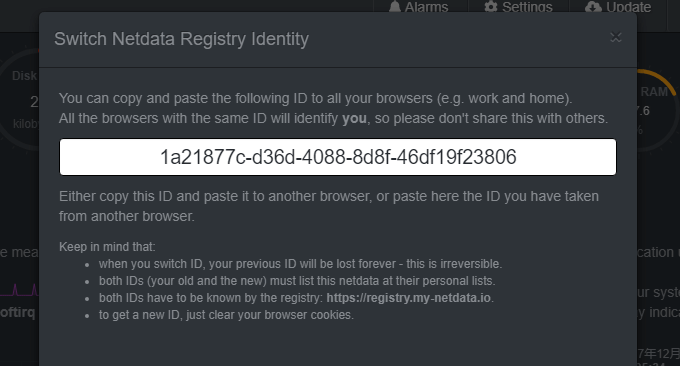Image resolution: width=680 pixels, height=366 pixels.
Task: Click the previous ID will be lost bullet
Action: click(x=300, y=264)
